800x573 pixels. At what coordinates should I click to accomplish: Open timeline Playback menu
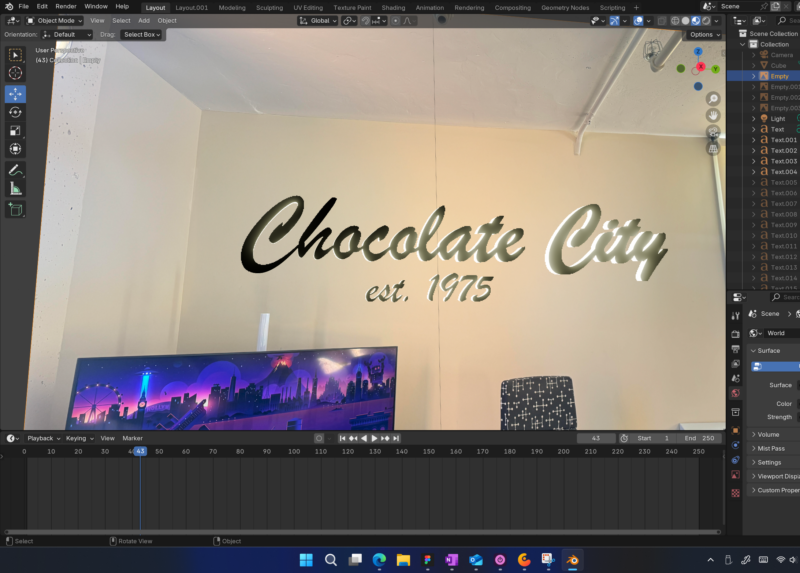tap(43, 438)
